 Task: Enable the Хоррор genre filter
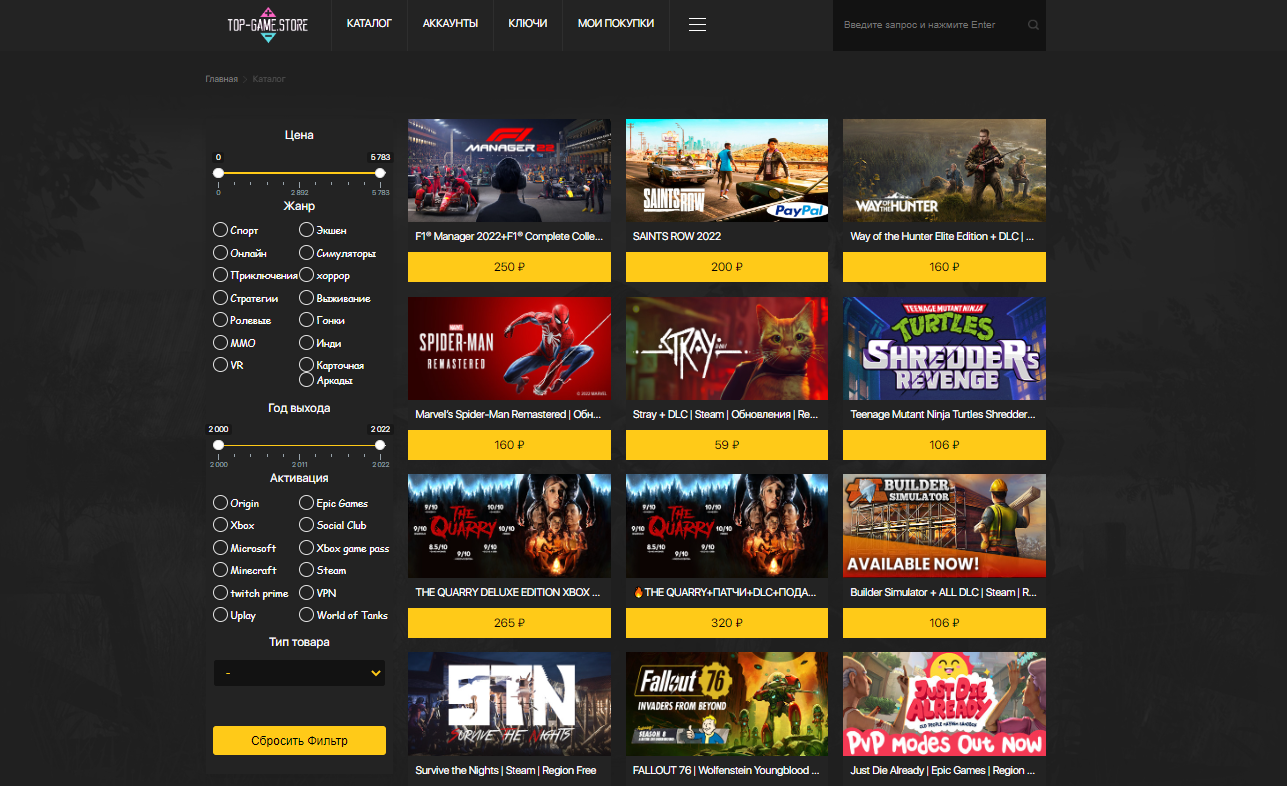307,275
